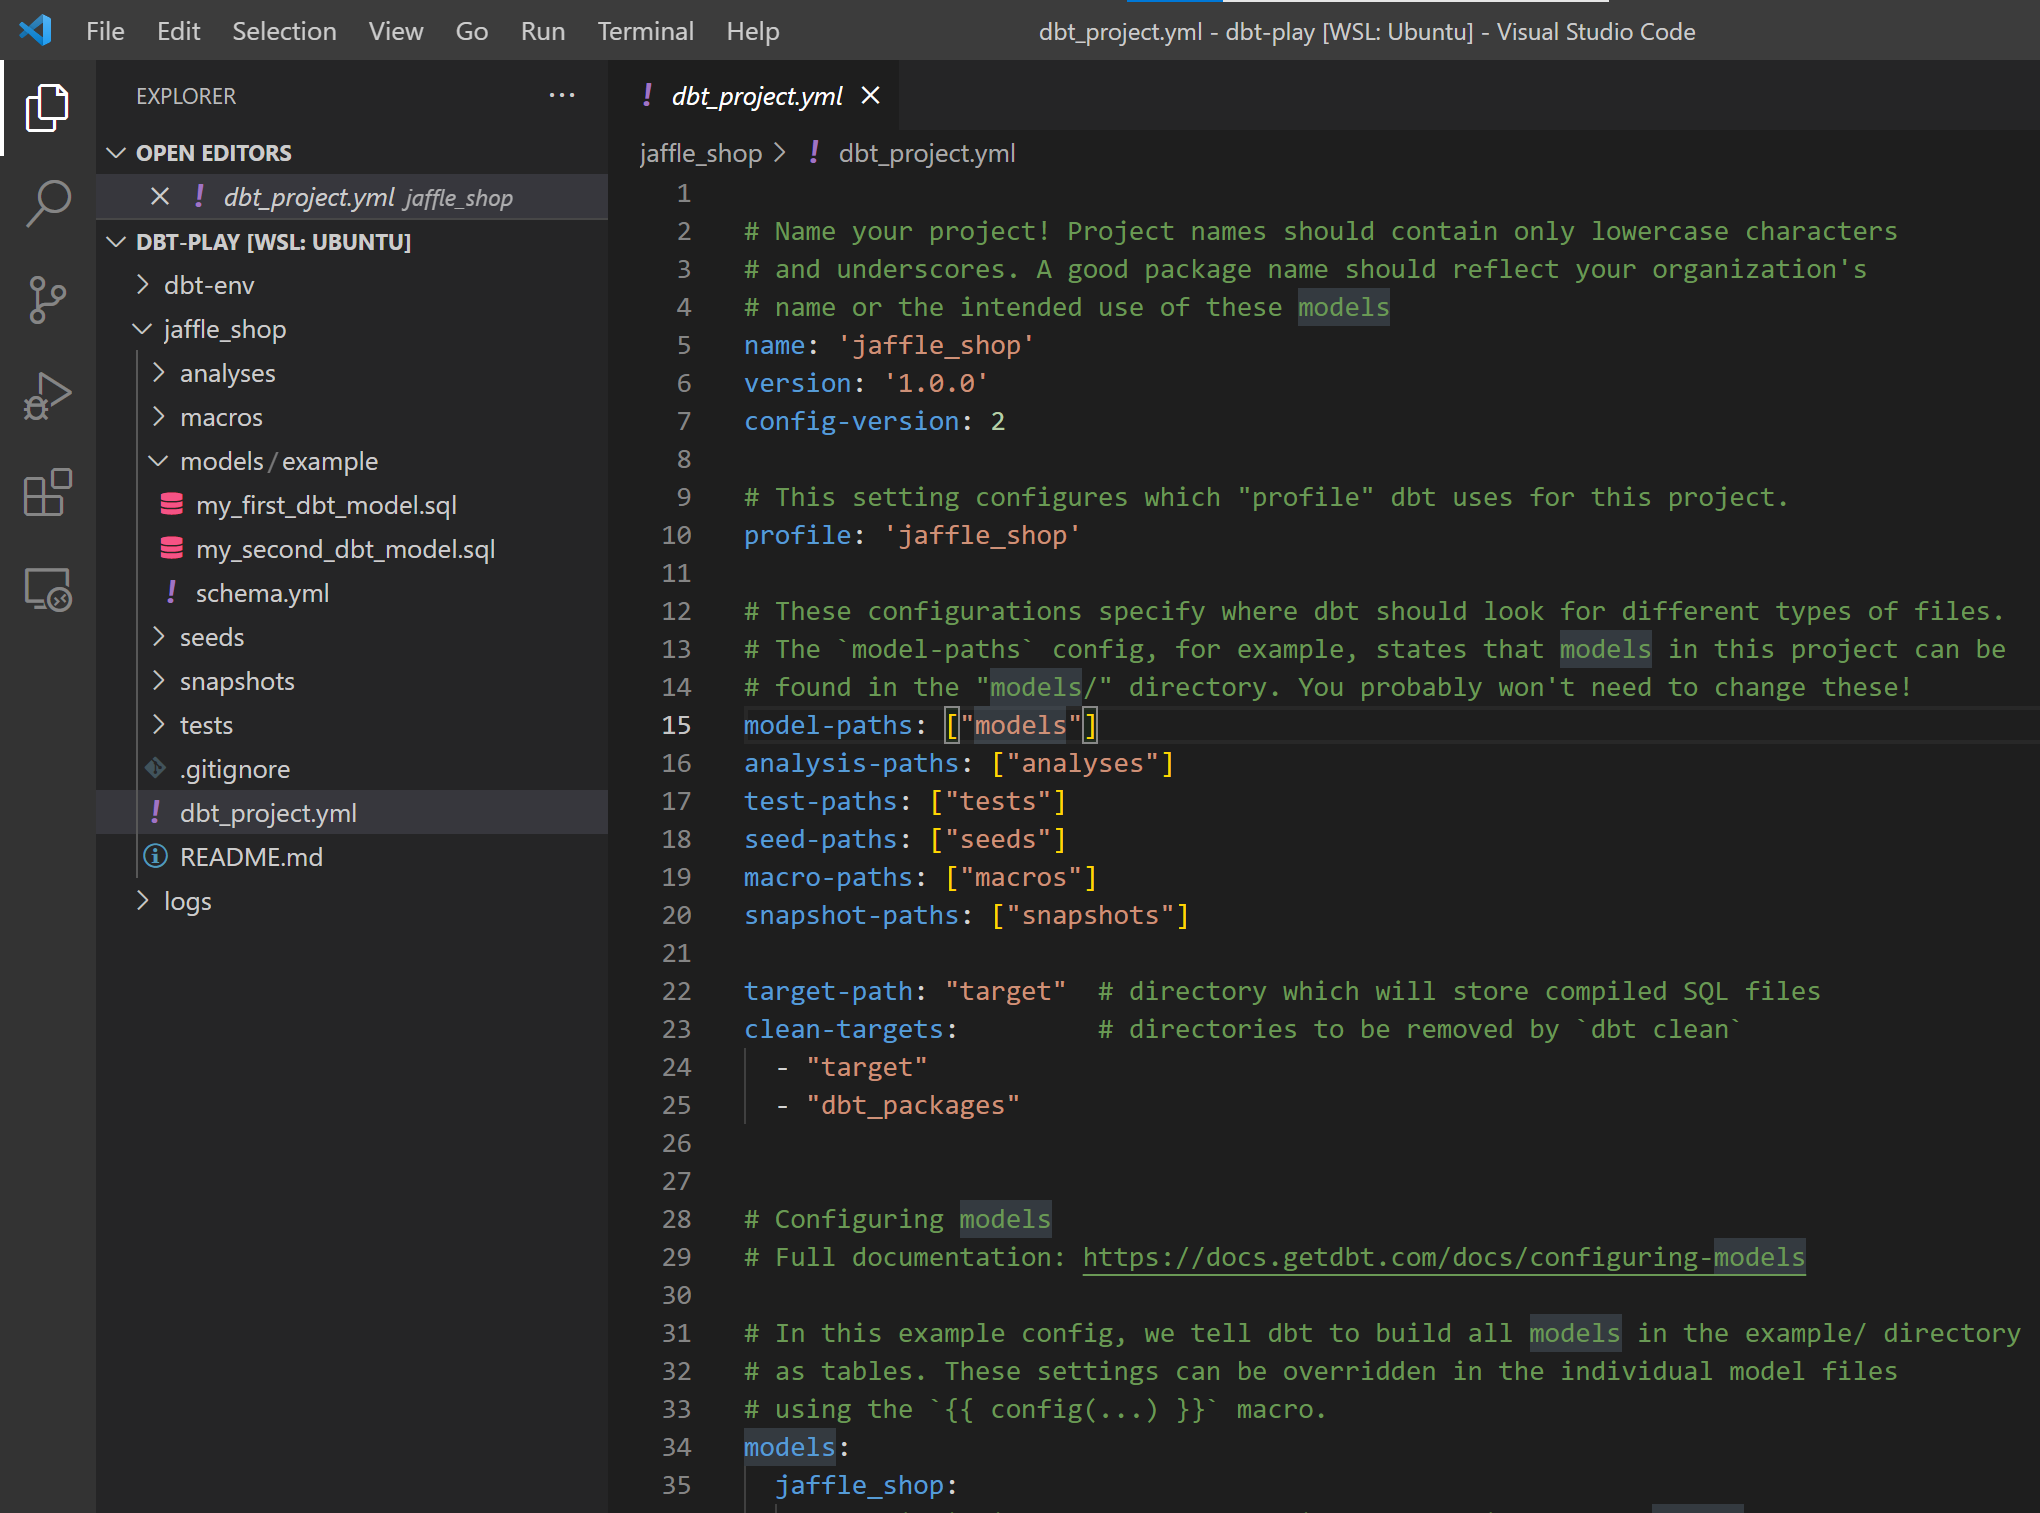The height and width of the screenshot is (1513, 2040).
Task: Open the Go menu
Action: [471, 31]
